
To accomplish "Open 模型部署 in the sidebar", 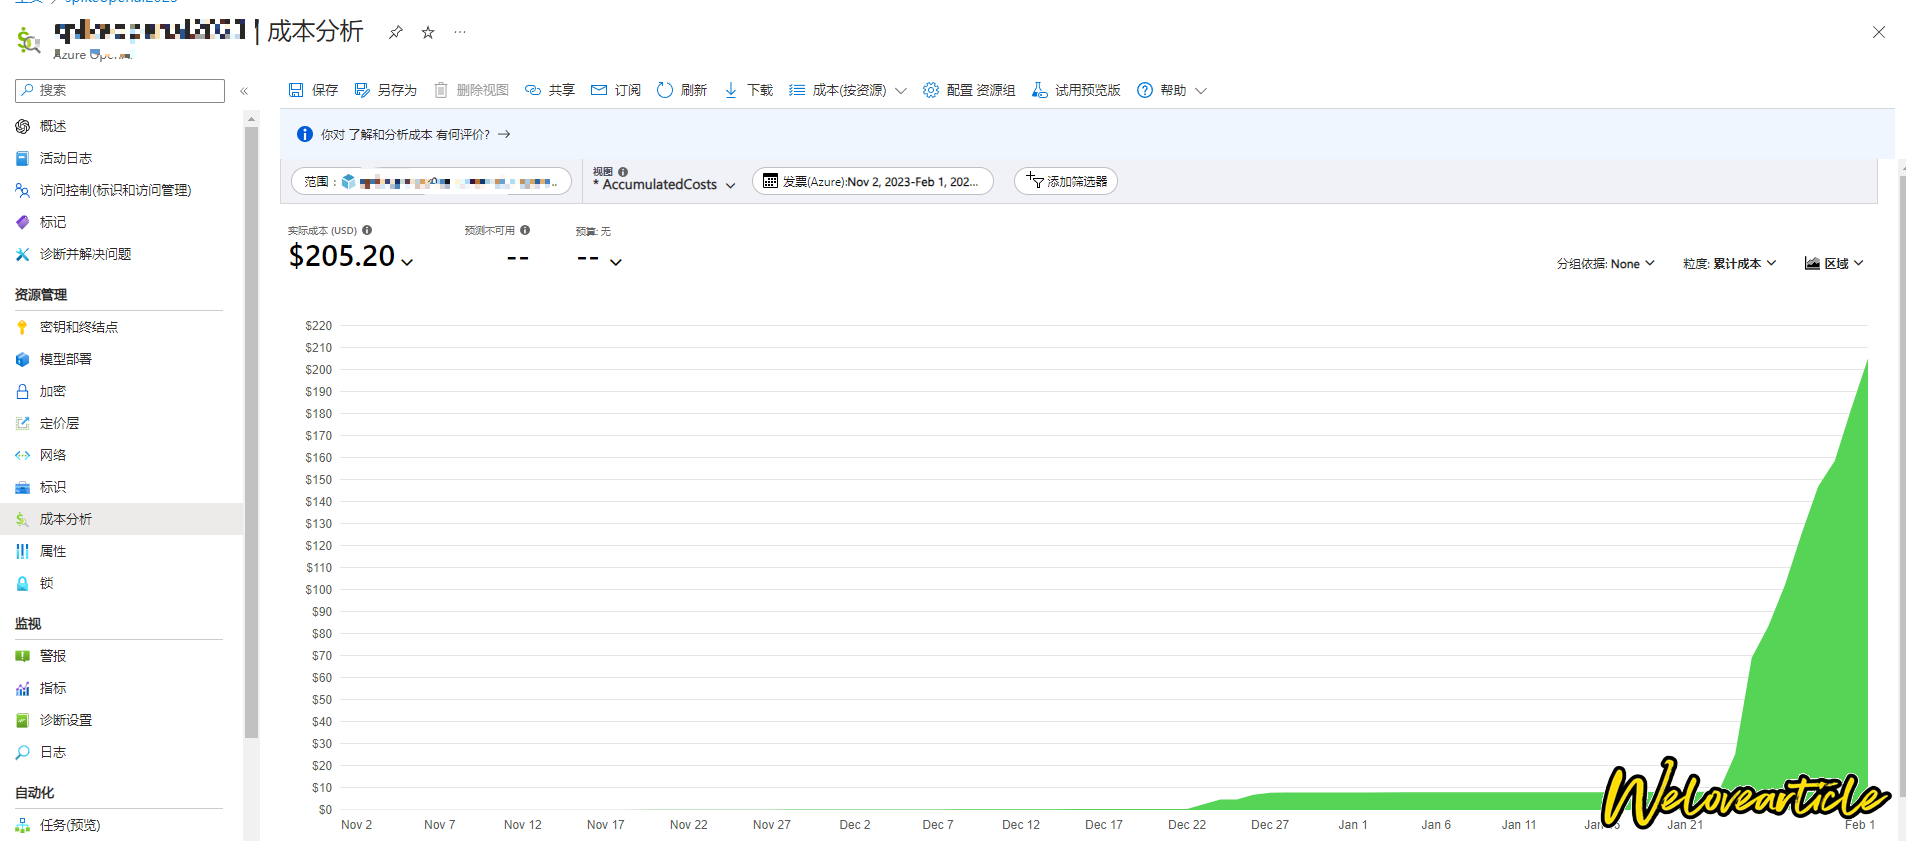I will (66, 359).
